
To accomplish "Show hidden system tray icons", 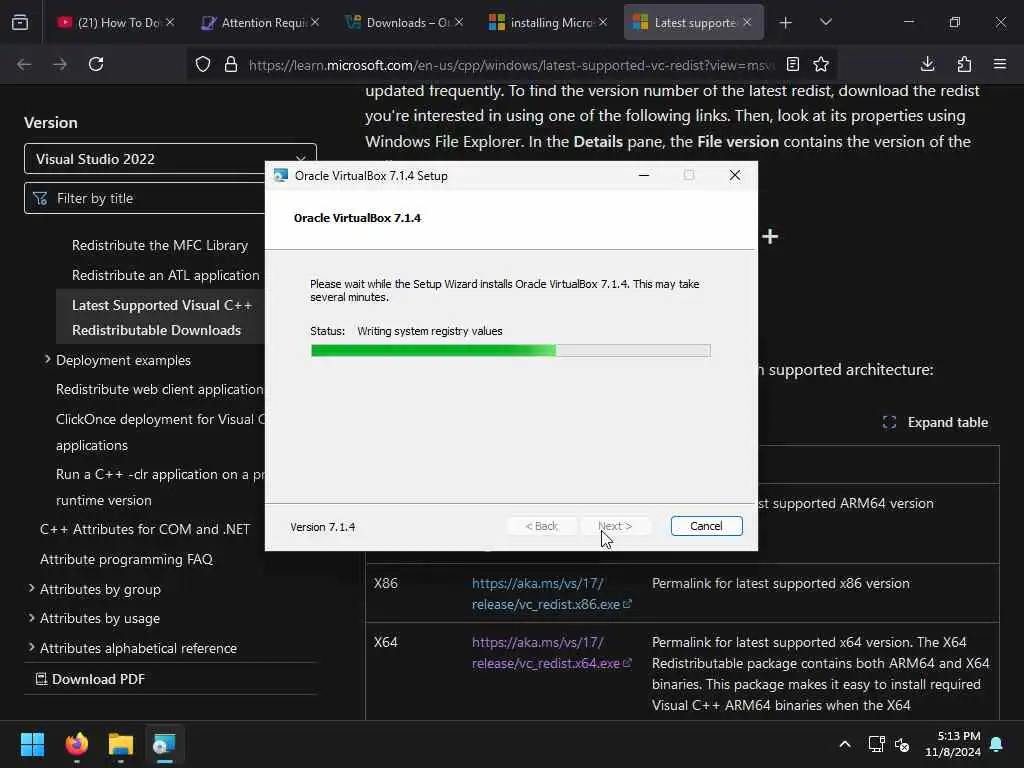I will pyautogui.click(x=845, y=744).
